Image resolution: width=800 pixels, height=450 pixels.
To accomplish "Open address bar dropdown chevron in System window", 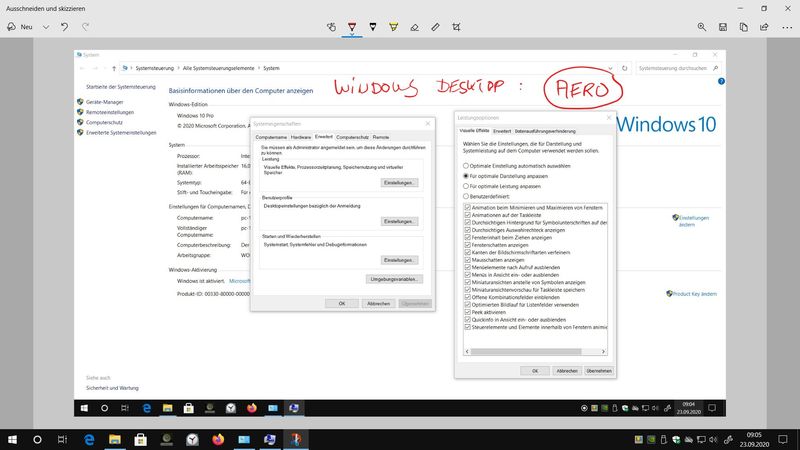I will coord(610,68).
